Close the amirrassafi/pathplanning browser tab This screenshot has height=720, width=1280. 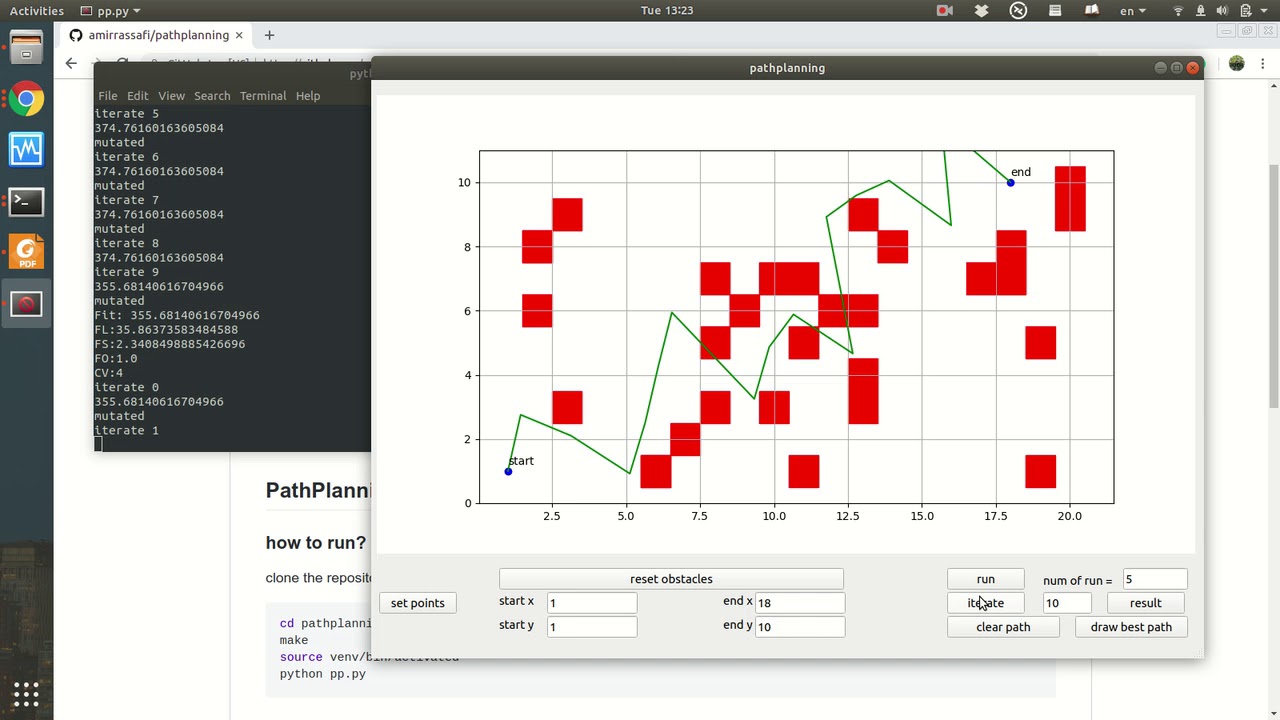pos(239,35)
